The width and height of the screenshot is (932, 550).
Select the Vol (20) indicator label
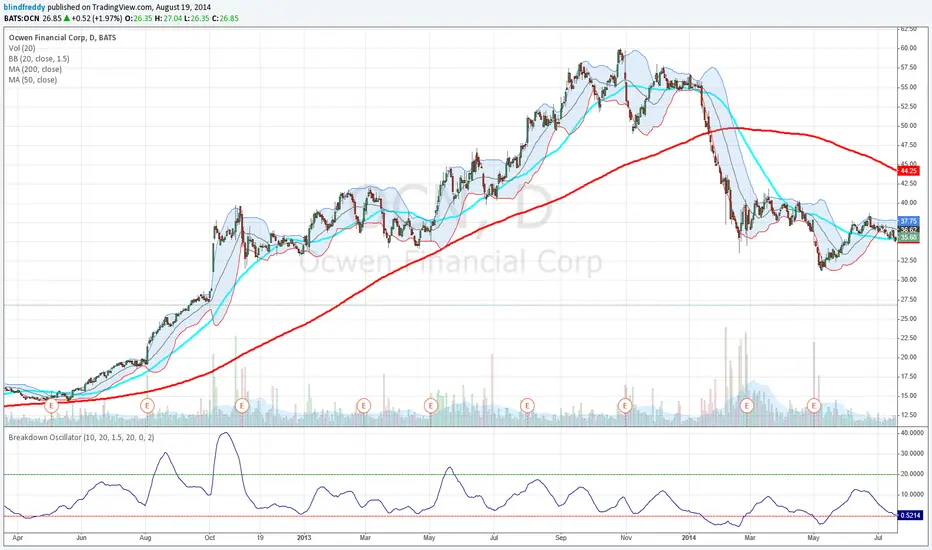coord(22,48)
